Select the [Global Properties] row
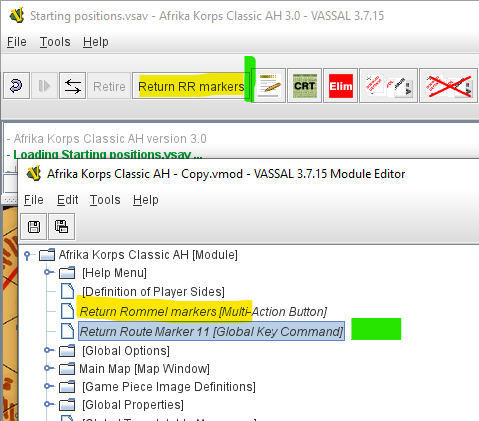 tap(133, 405)
